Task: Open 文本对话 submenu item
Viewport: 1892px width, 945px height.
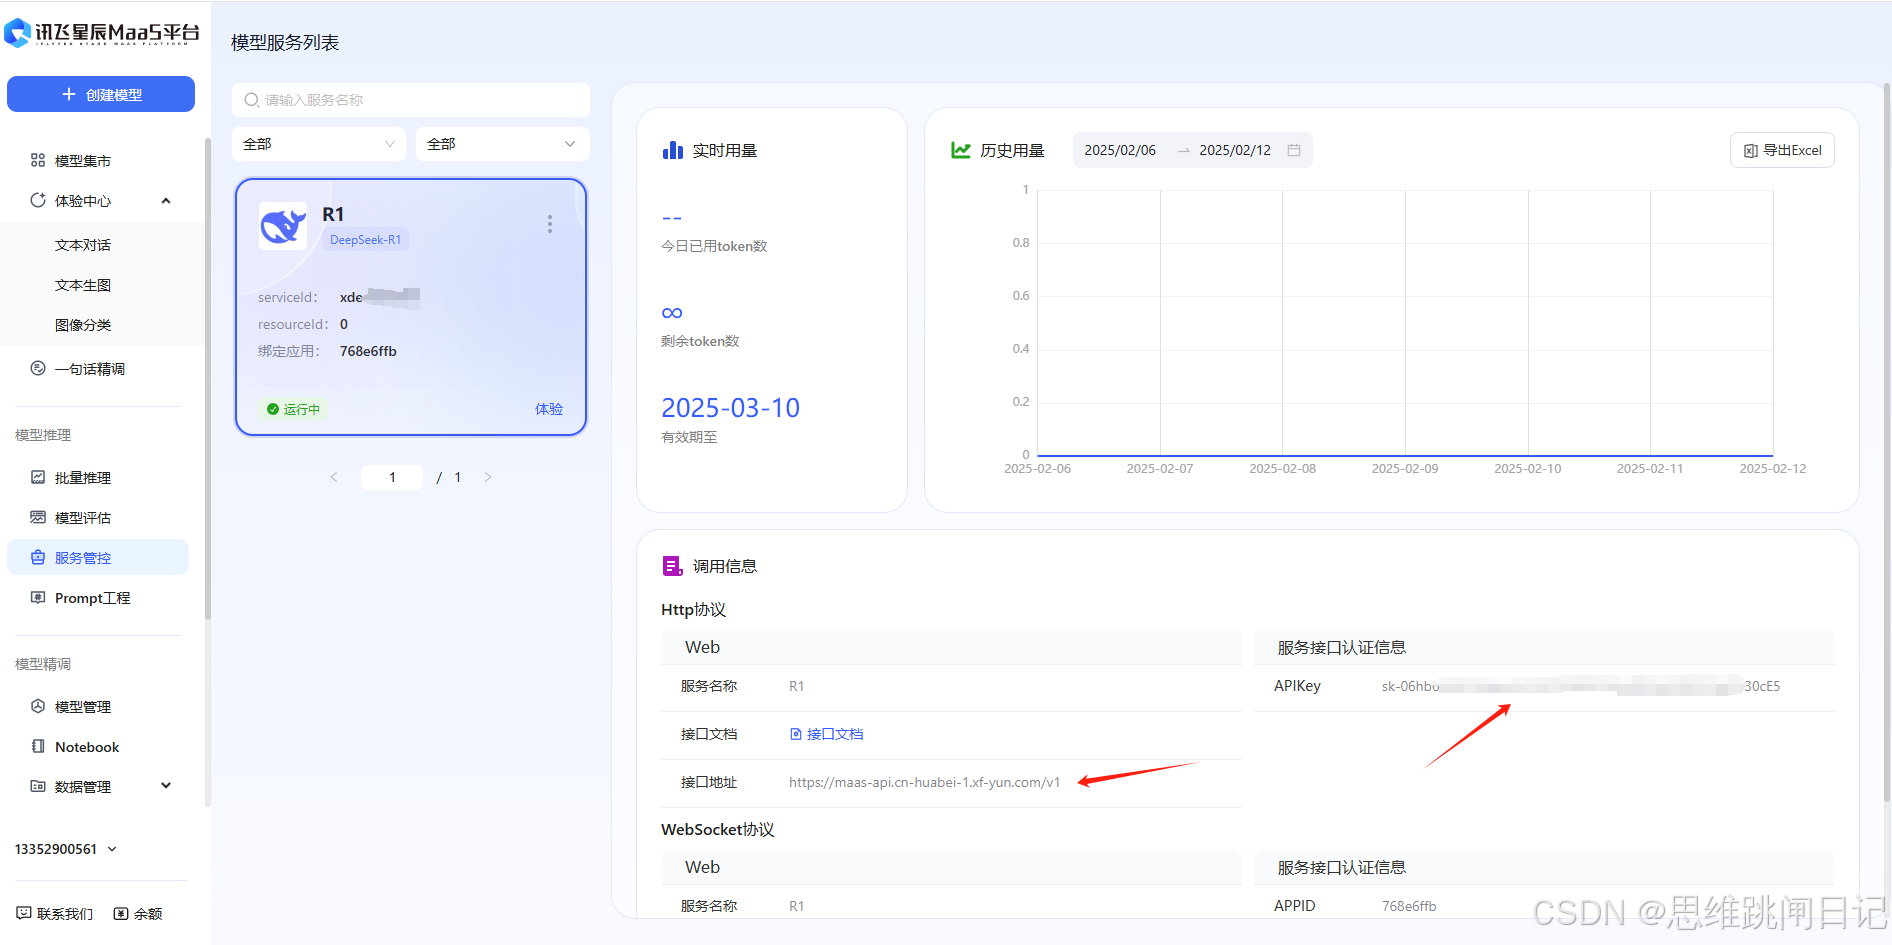Action: [x=83, y=245]
